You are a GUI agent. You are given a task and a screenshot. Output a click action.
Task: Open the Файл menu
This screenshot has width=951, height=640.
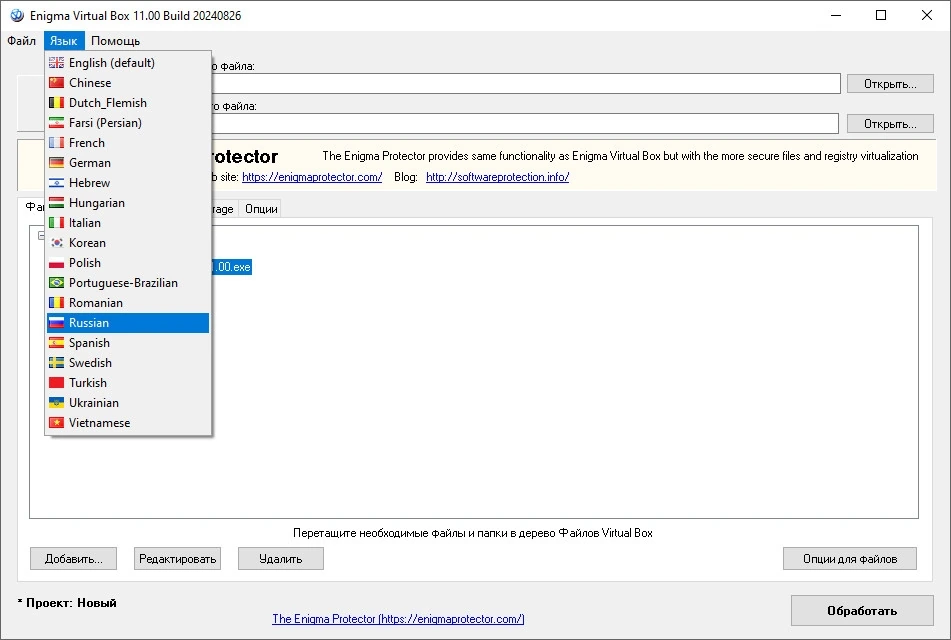[x=22, y=41]
